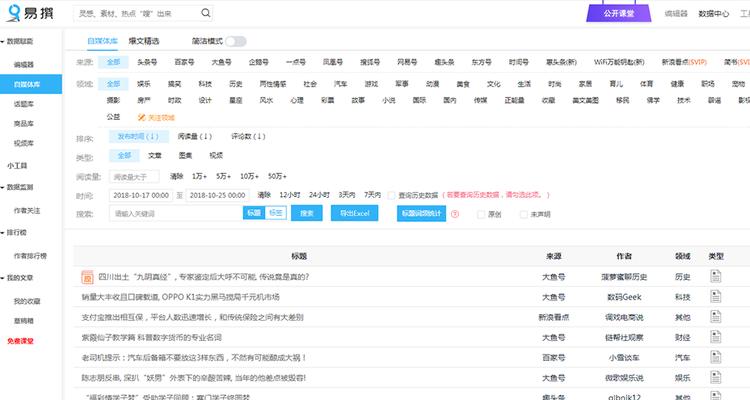
Task: Click the purple 公开课堂 banner button
Action: [x=618, y=13]
